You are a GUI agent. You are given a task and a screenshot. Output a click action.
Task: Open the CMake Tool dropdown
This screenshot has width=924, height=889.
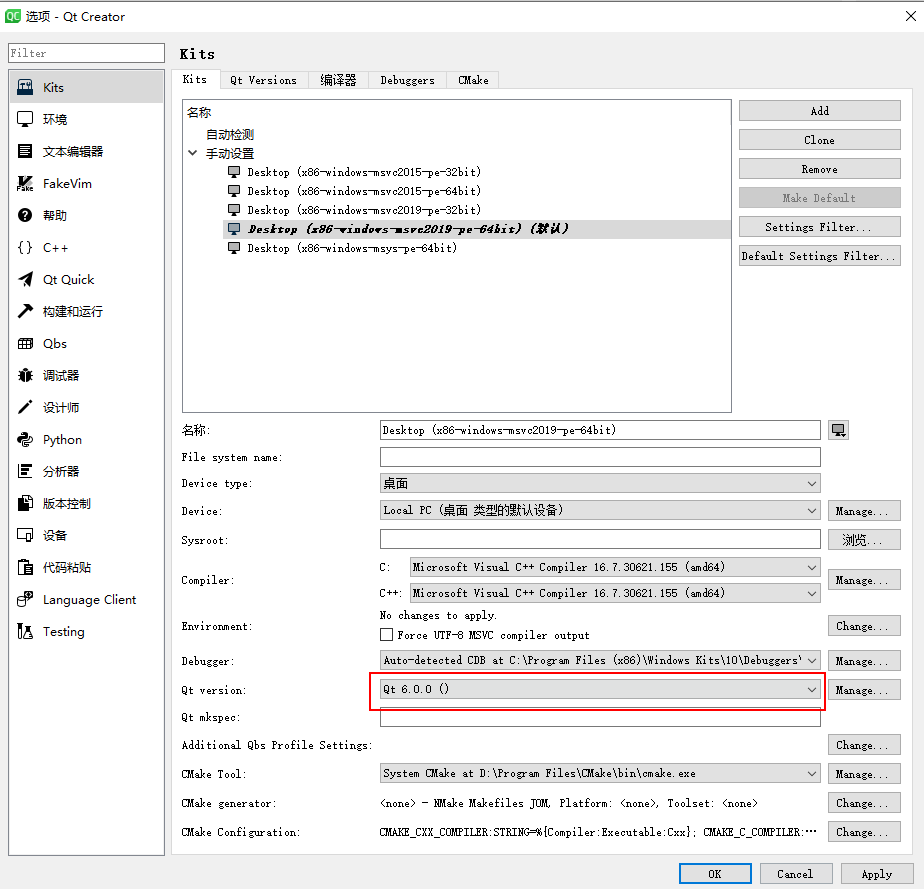pyautogui.click(x=600, y=774)
